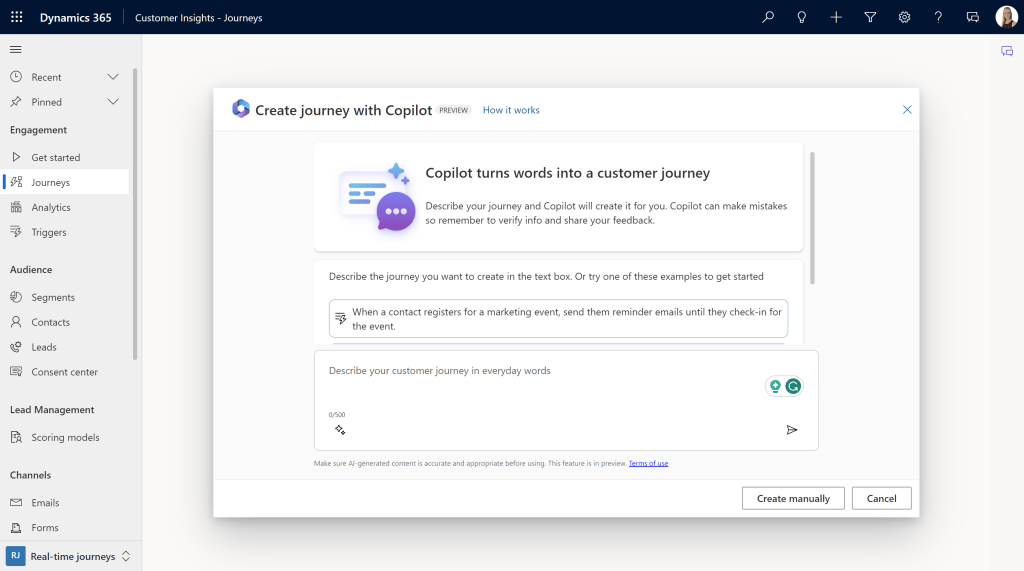Close the Create journey with Copilot dialog
This screenshot has width=1024, height=571.
(907, 110)
